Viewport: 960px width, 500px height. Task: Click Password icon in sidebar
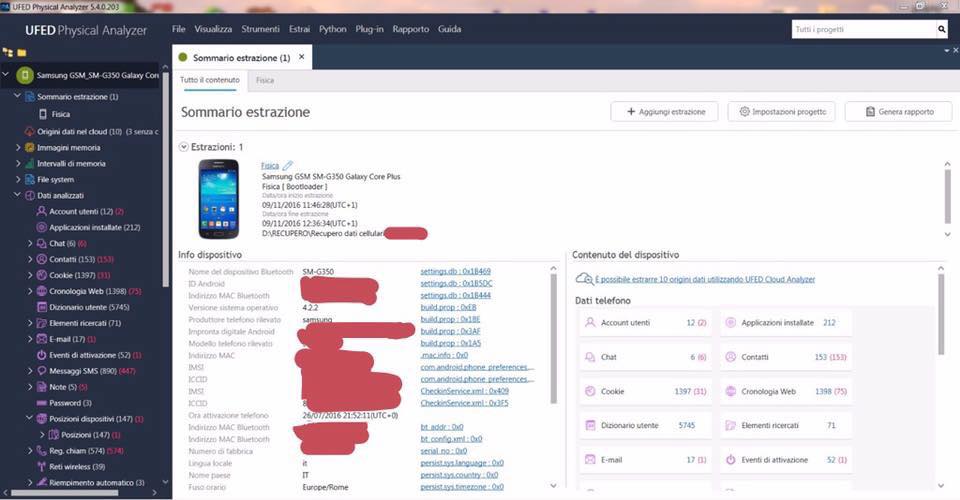pos(42,403)
